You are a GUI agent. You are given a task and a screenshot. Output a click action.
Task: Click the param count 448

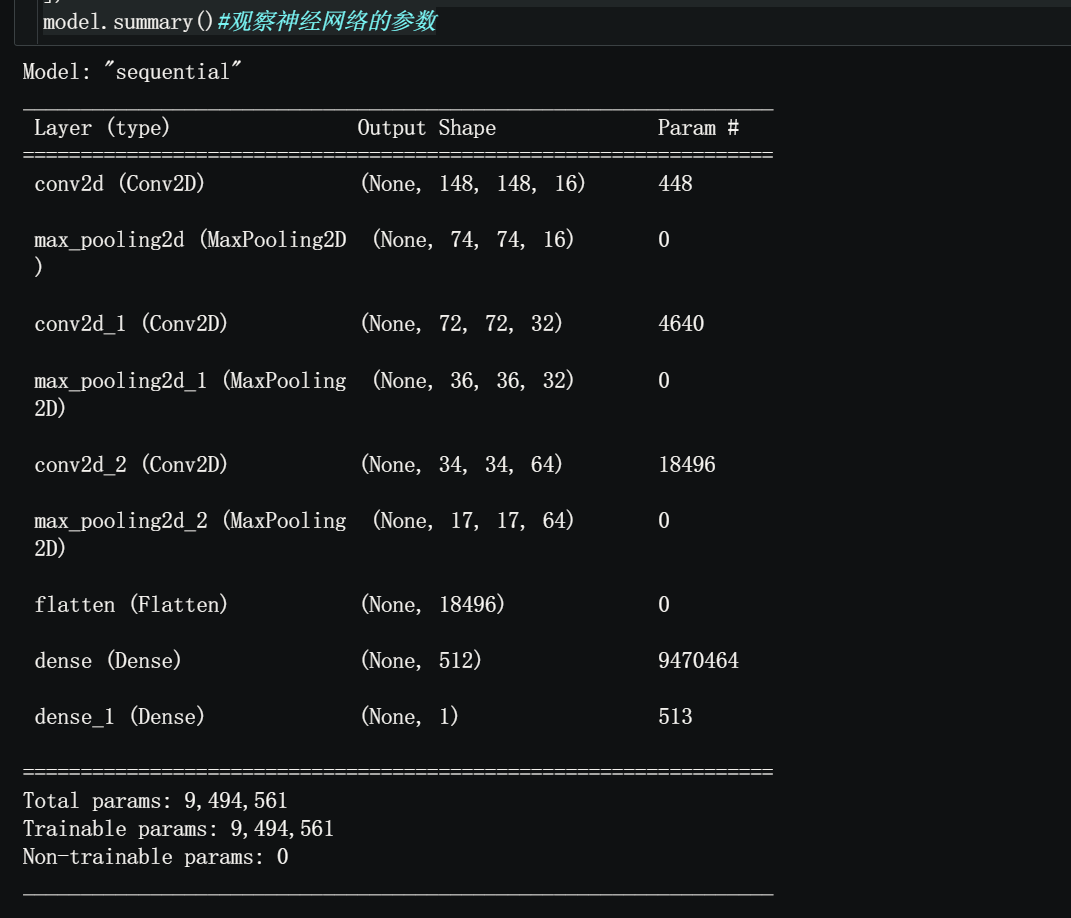click(x=676, y=184)
